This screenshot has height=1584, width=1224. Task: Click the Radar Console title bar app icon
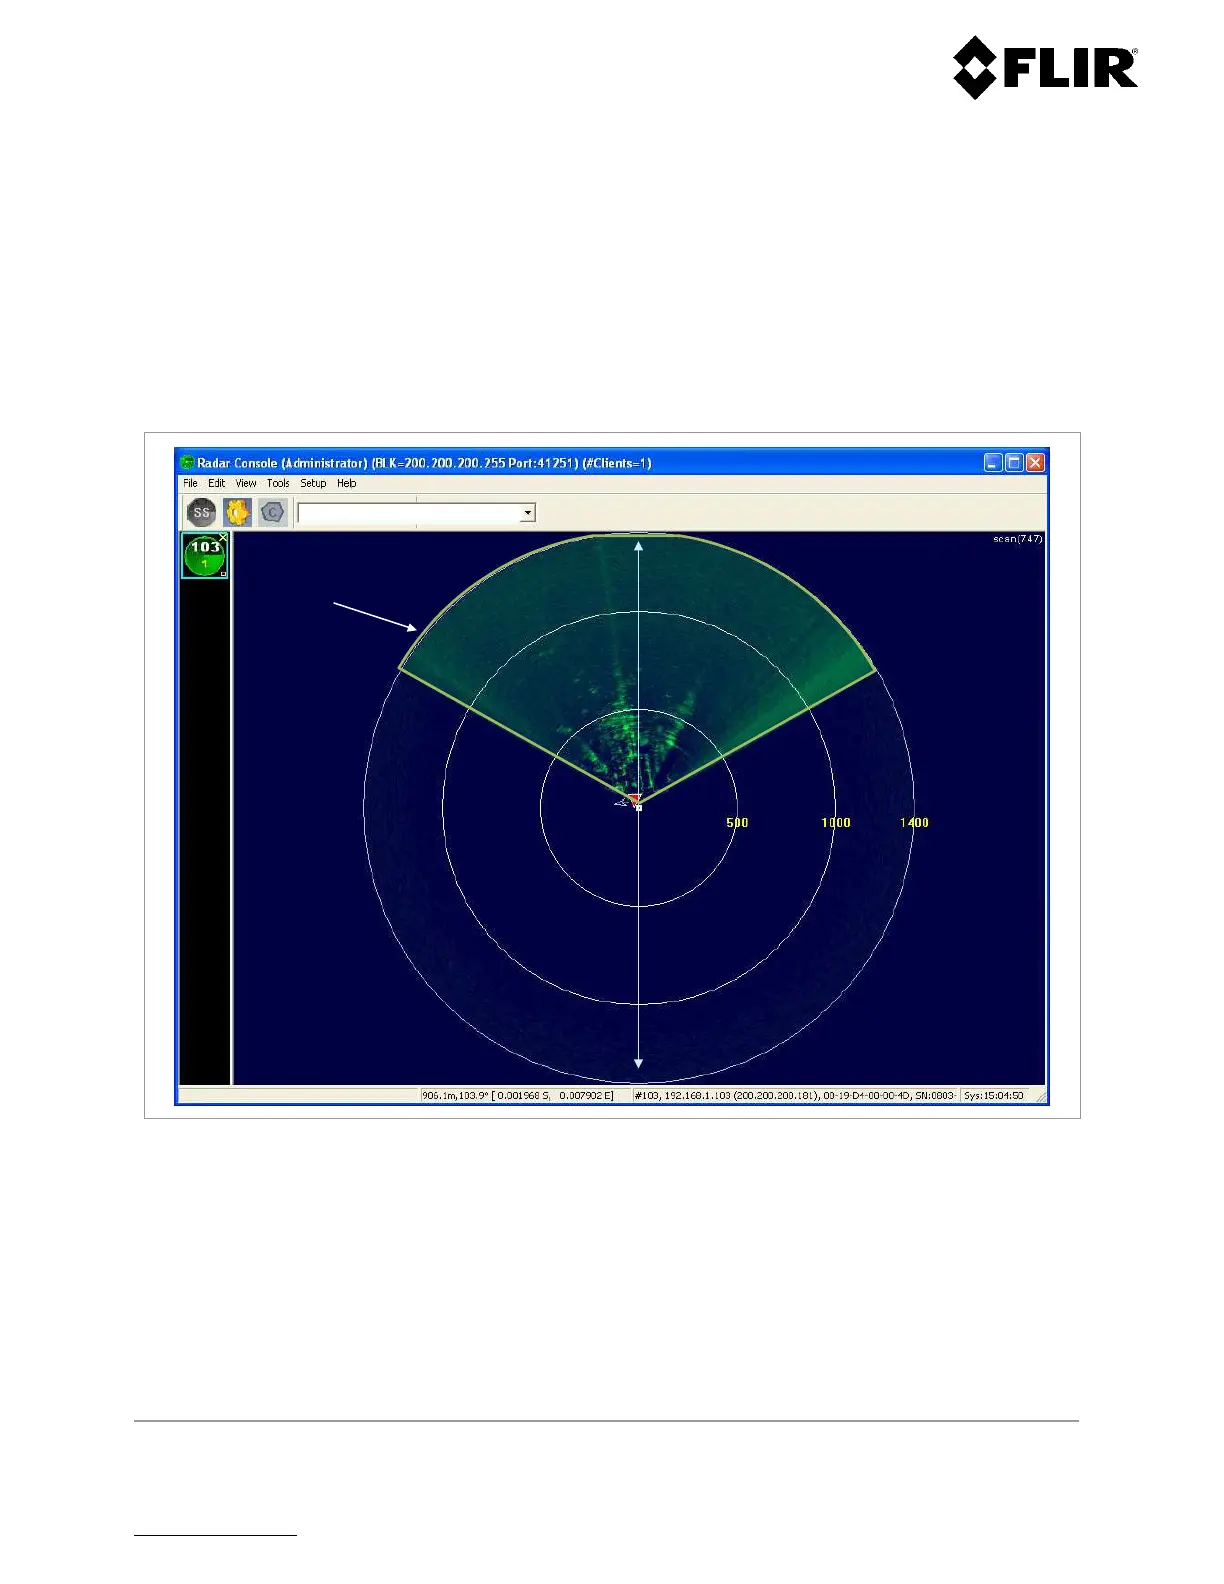(x=187, y=463)
